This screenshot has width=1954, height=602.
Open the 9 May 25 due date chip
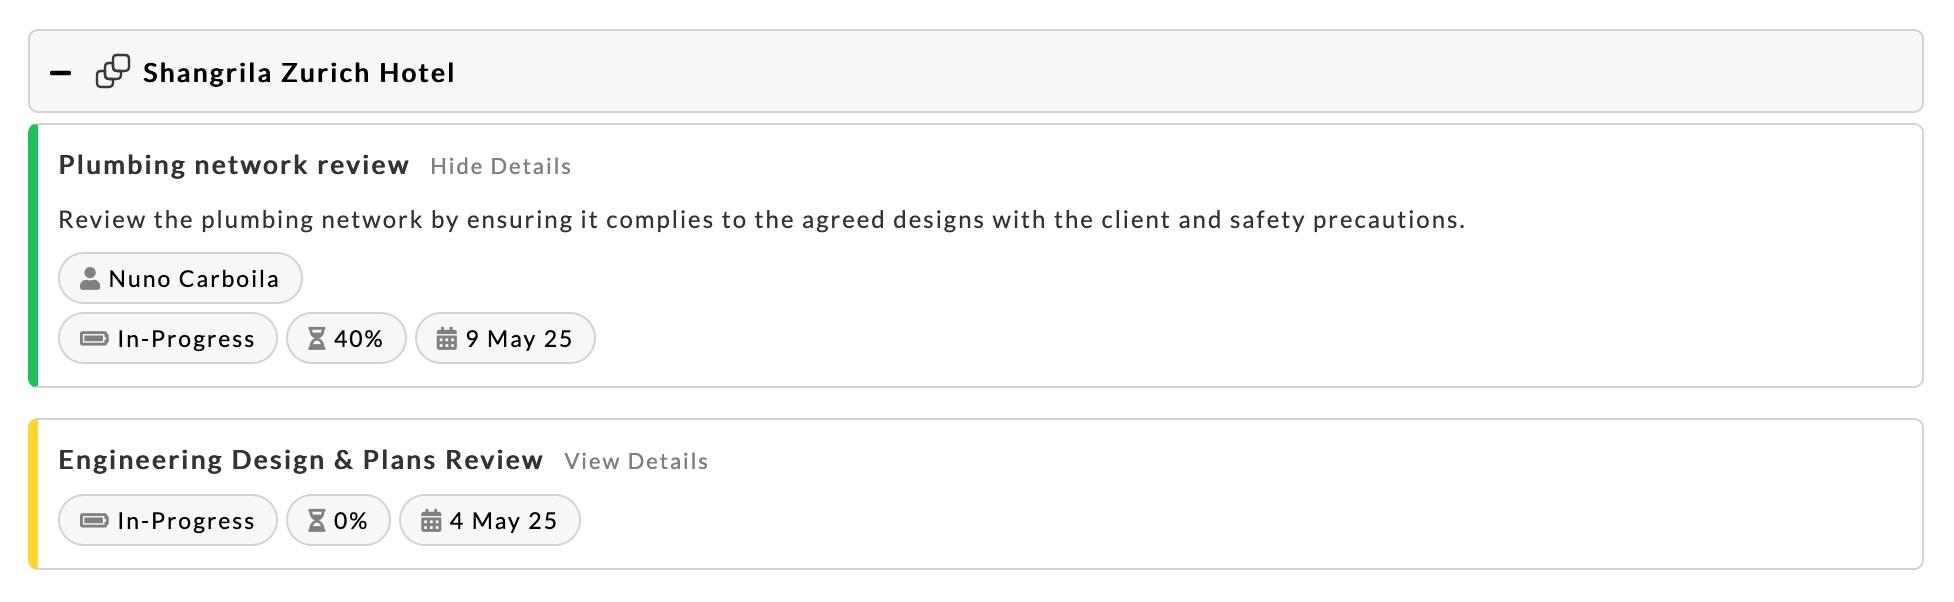point(505,339)
